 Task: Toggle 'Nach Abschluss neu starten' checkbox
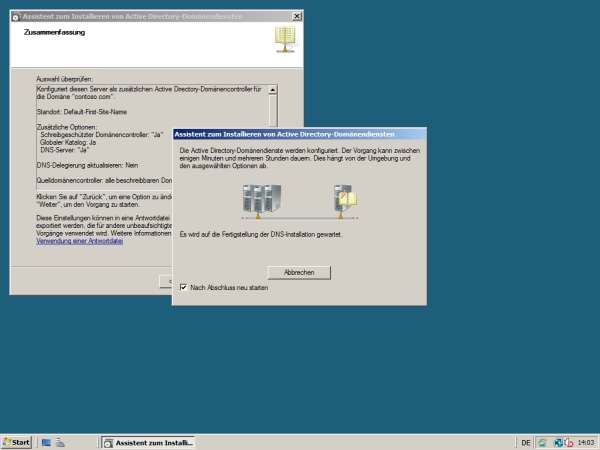183,287
